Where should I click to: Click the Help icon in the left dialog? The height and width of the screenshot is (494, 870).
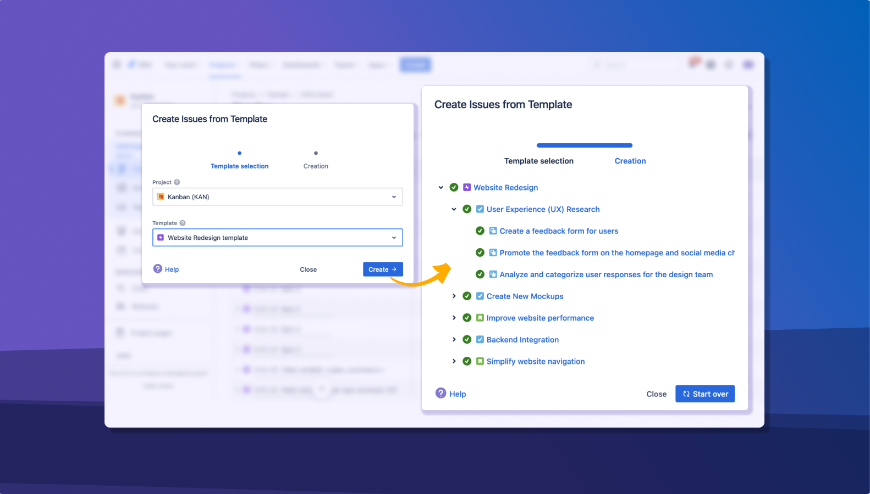point(157,269)
